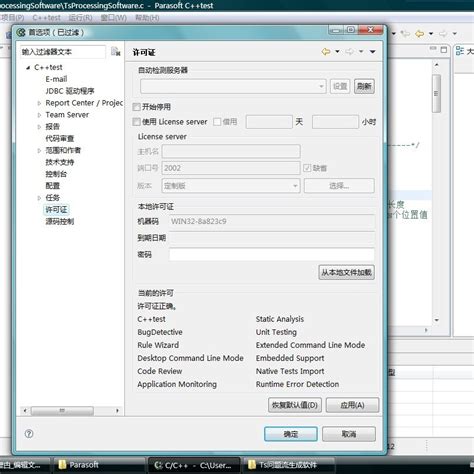Screen dimensions: 474x474
Task: Open the Ts taskbar folder window
Action: (289, 465)
